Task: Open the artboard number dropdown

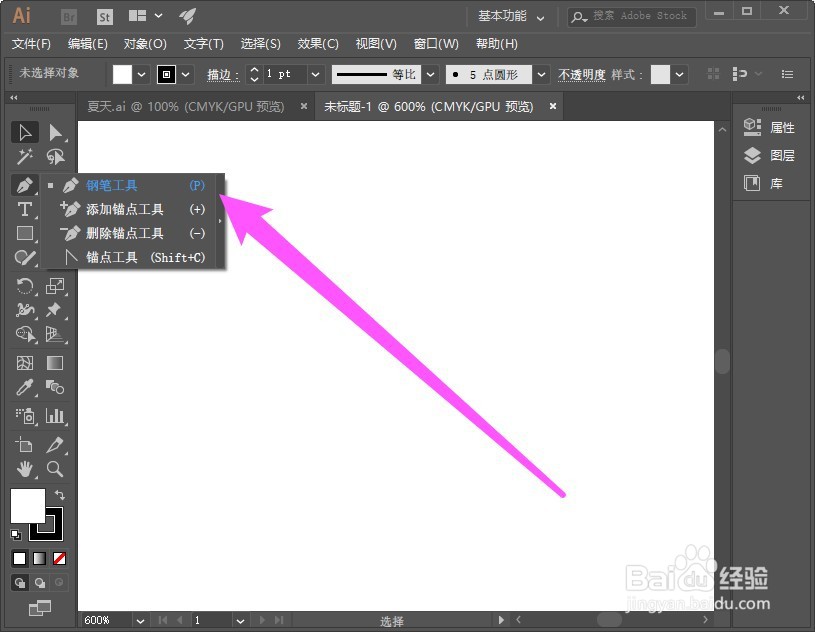Action: tap(240, 621)
